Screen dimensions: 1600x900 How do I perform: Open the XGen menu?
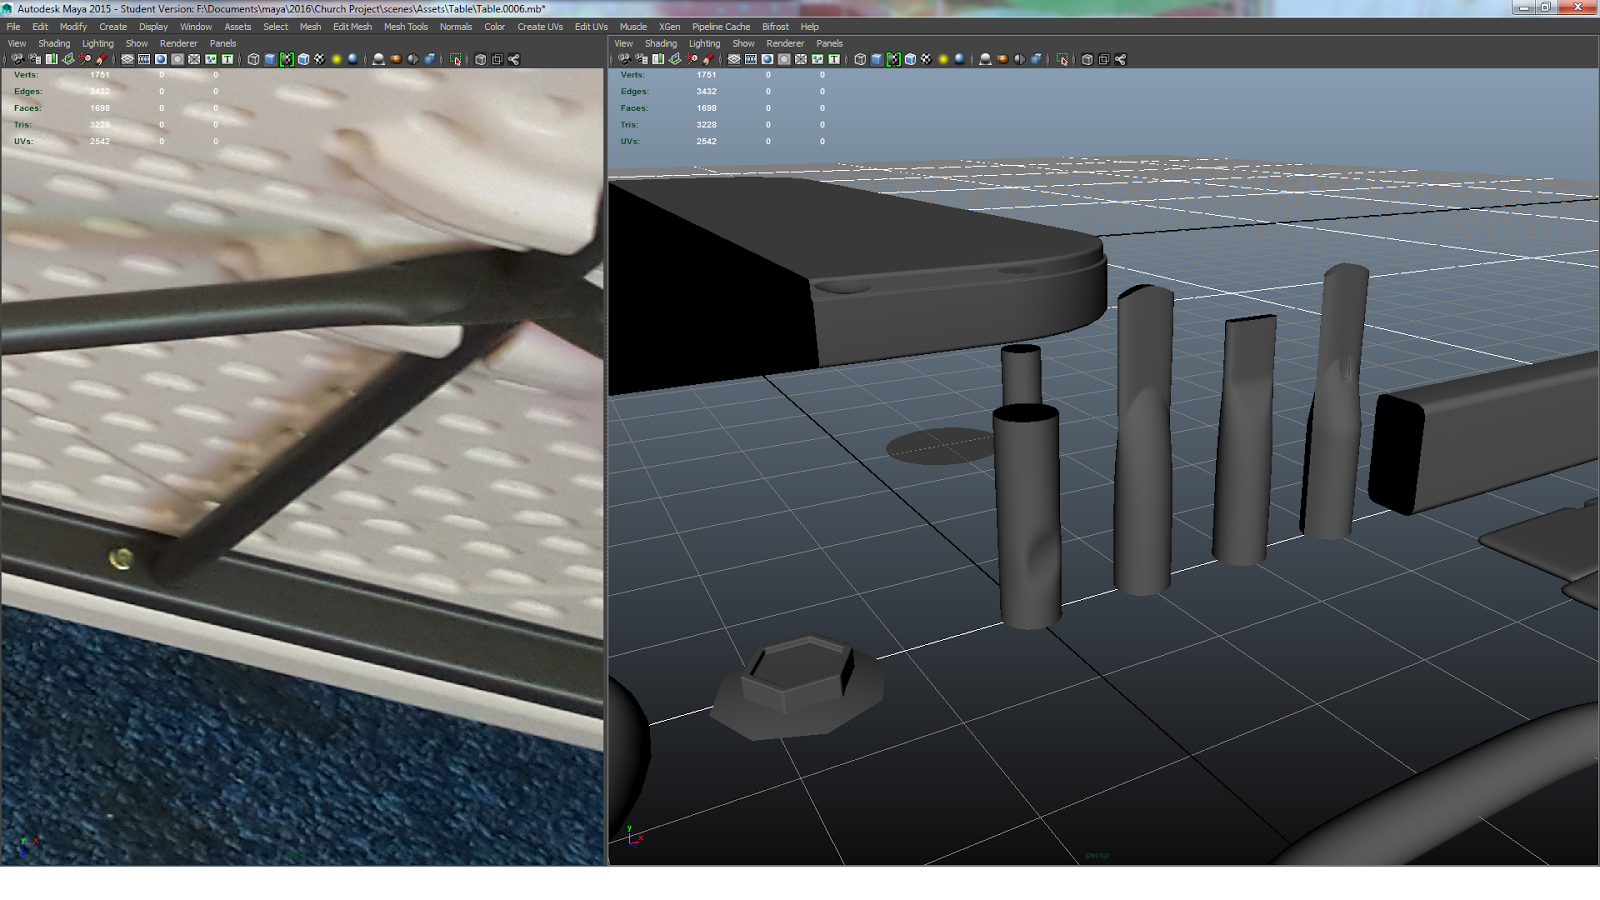[x=670, y=27]
